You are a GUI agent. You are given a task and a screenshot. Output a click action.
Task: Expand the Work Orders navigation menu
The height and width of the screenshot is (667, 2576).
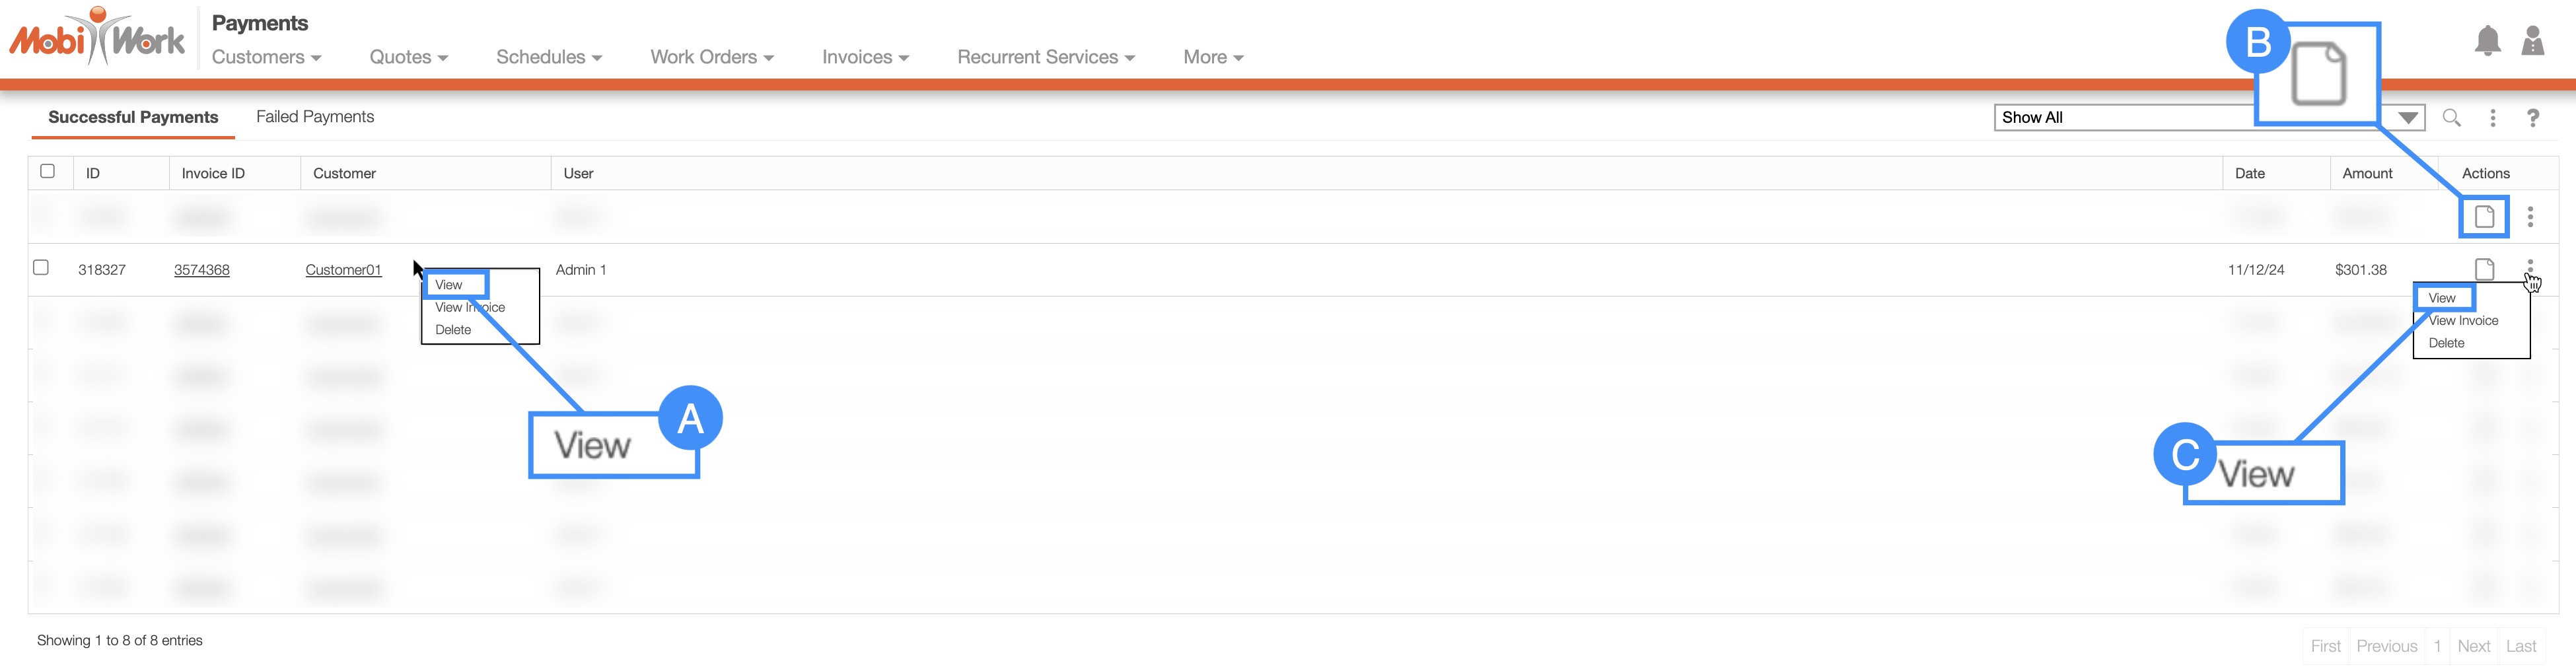(x=711, y=58)
